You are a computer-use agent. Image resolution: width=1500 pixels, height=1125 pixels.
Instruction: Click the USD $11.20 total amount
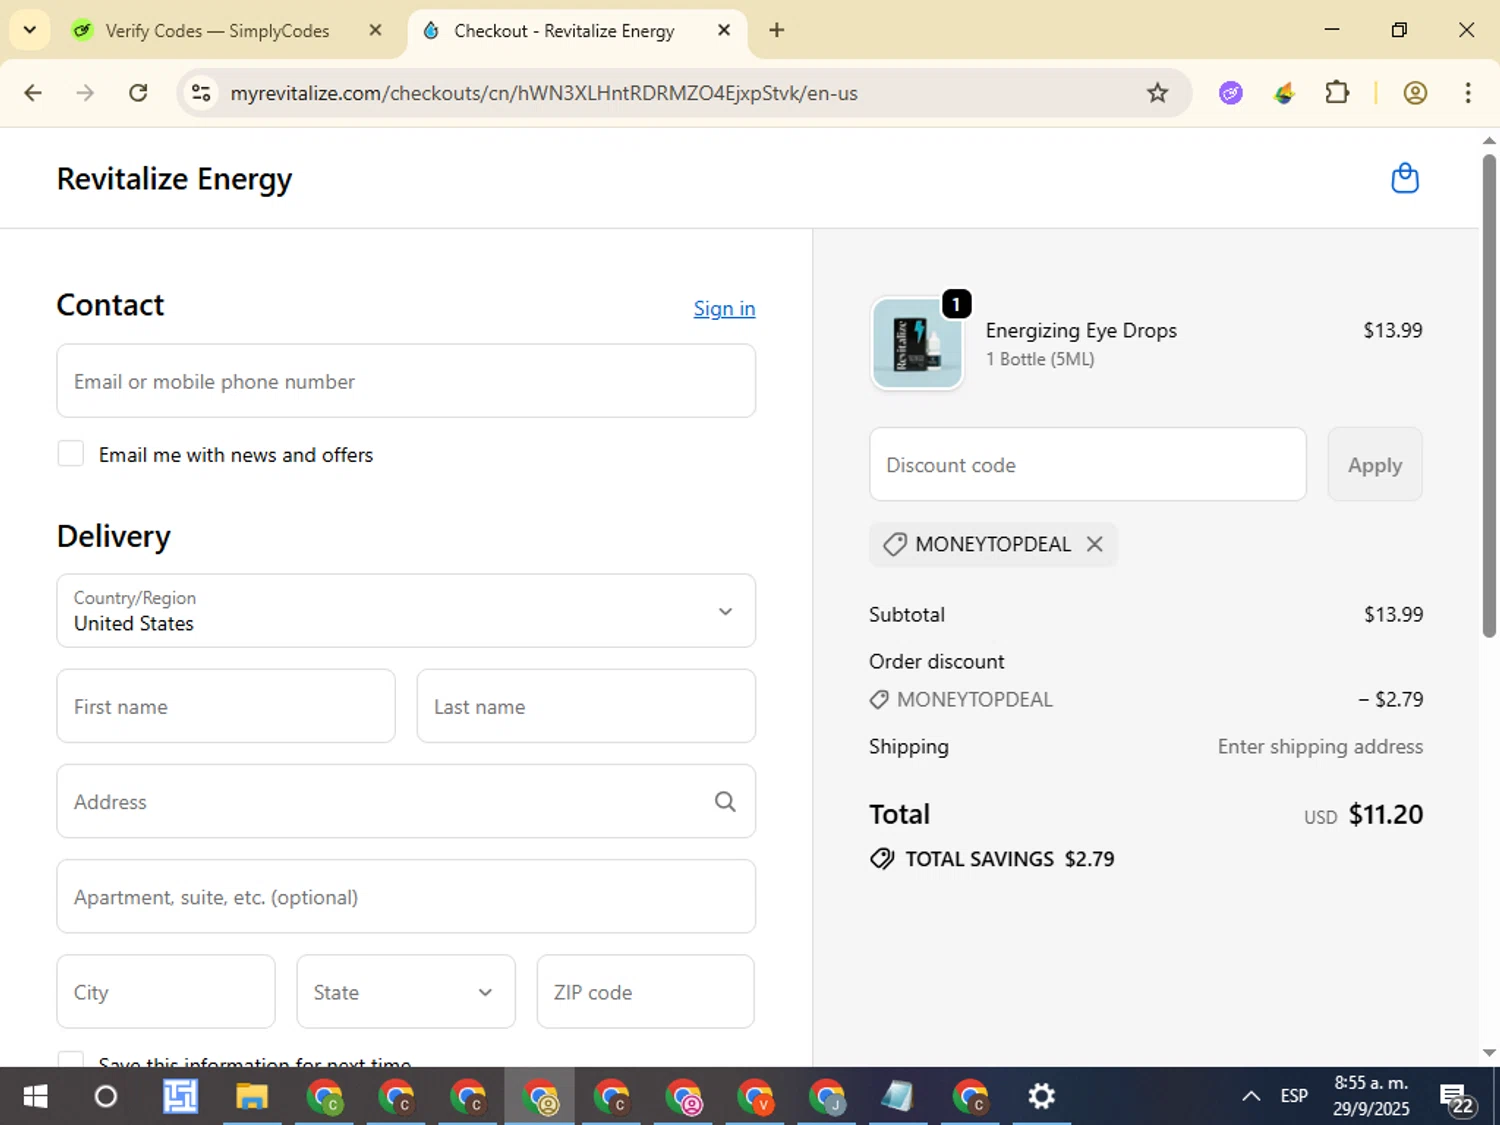coord(1363,815)
